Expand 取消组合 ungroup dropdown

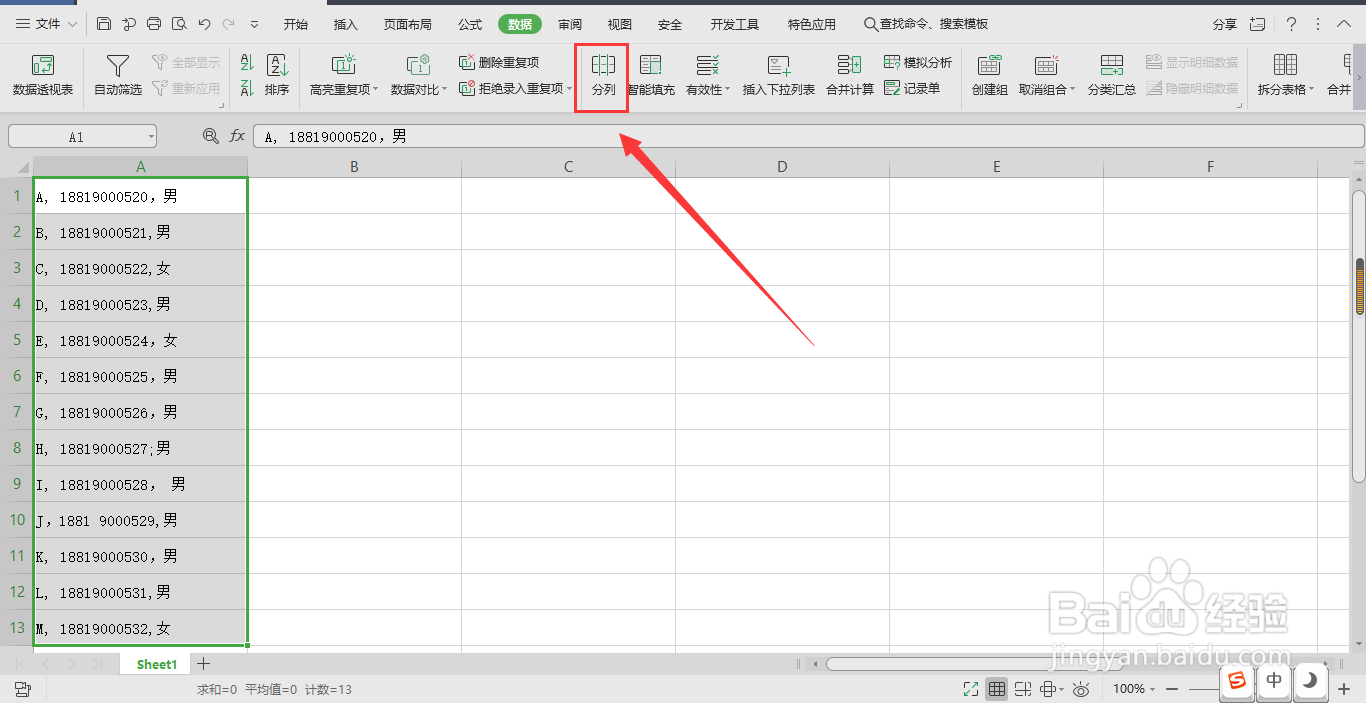(x=1072, y=90)
